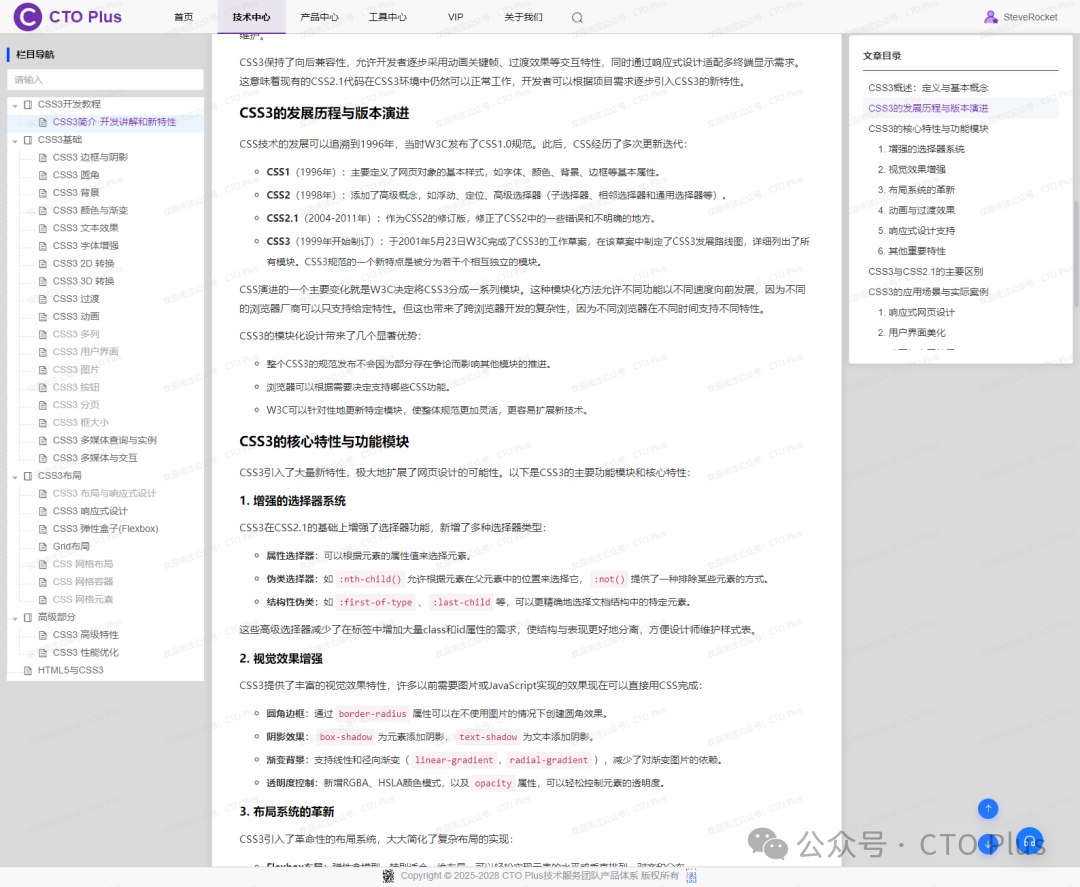Open CSS3 边框与阴影 tree item
The width and height of the screenshot is (1080, 887).
pos(90,158)
